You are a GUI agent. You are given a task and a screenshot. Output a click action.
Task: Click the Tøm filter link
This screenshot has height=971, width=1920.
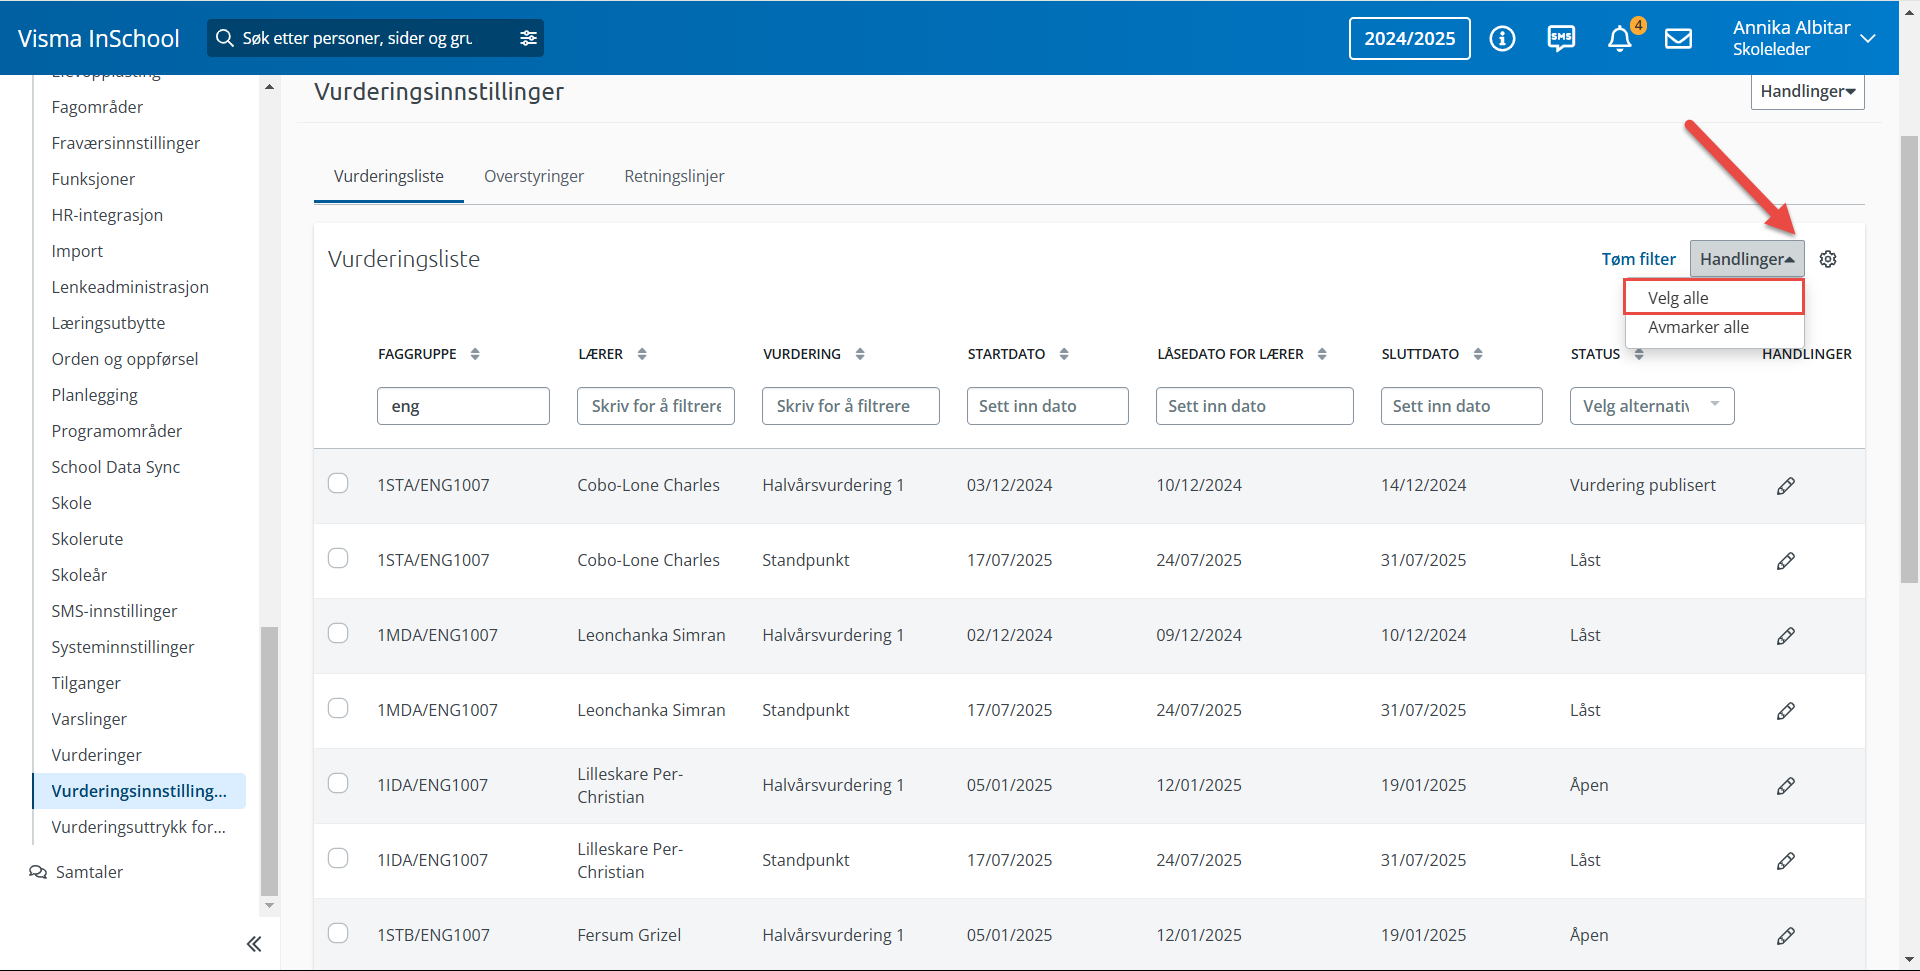pyautogui.click(x=1638, y=259)
